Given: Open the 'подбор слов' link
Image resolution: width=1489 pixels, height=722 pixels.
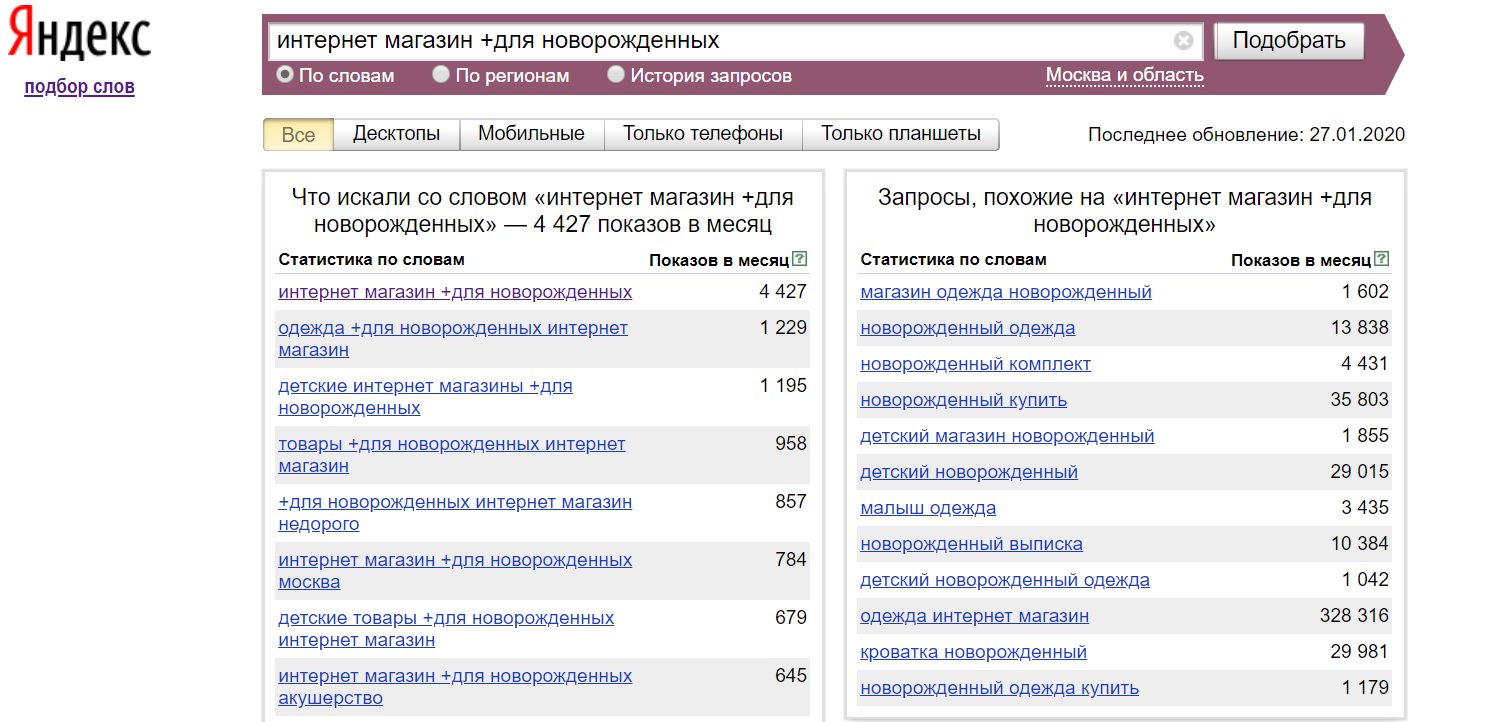Looking at the screenshot, I should [x=79, y=87].
